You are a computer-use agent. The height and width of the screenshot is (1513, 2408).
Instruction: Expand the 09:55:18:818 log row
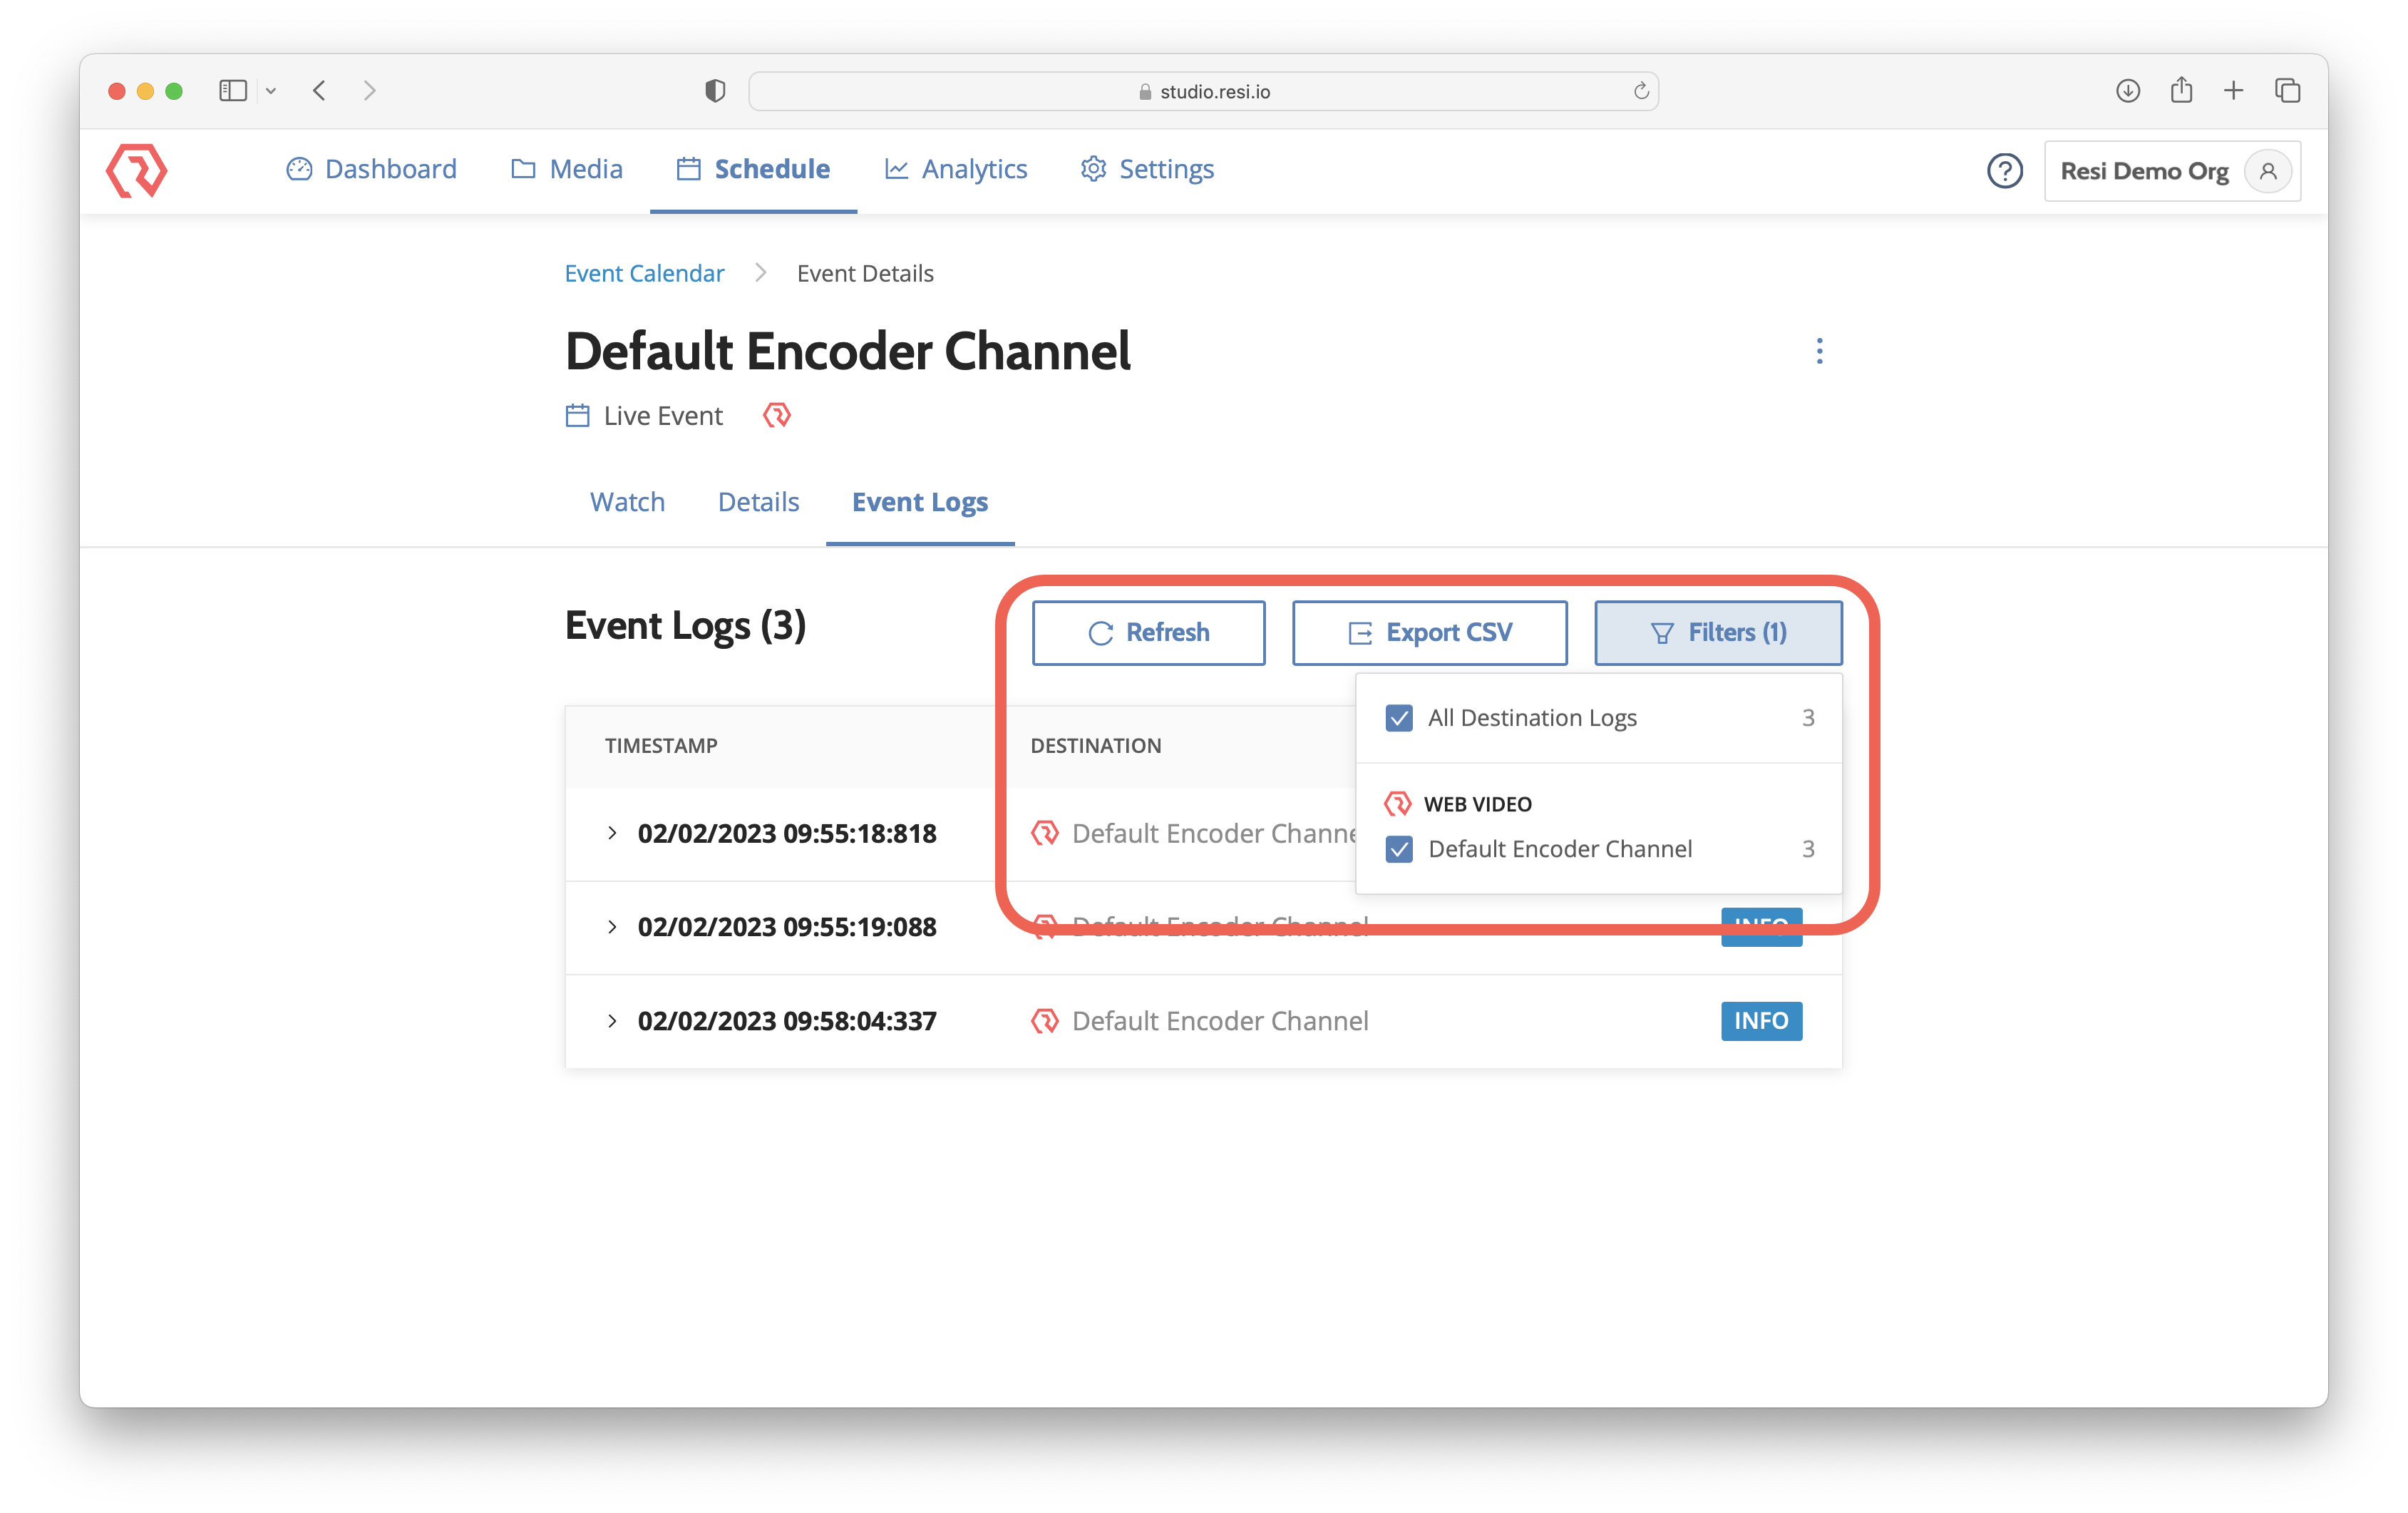[x=612, y=833]
